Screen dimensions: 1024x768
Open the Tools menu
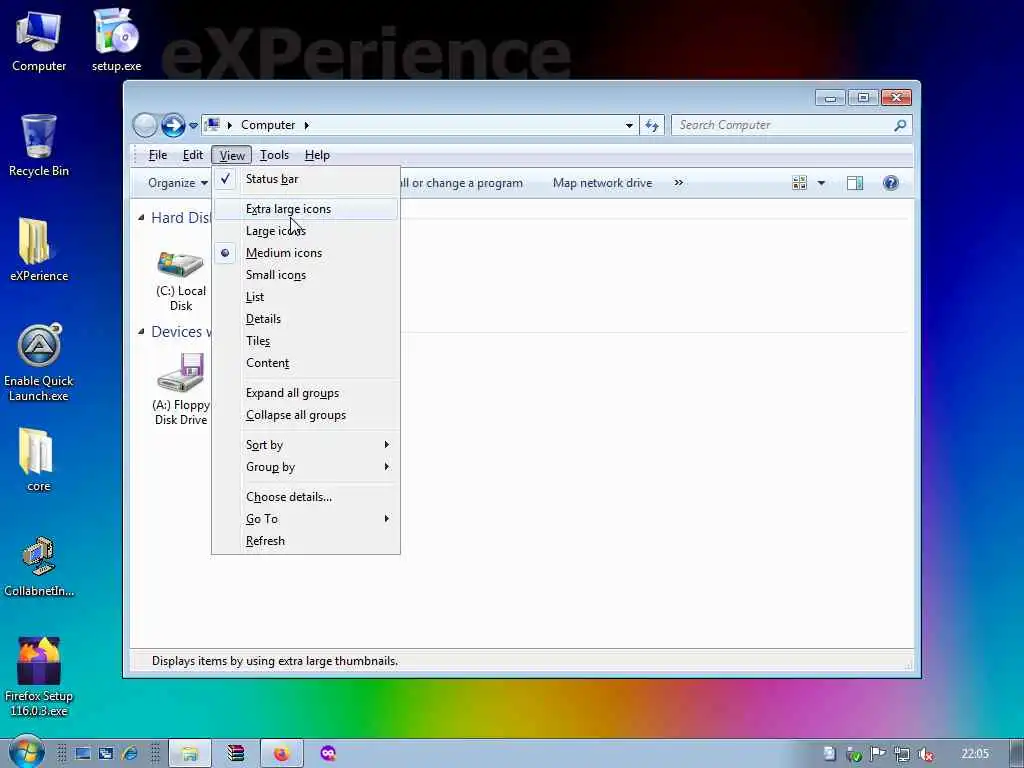click(x=274, y=155)
